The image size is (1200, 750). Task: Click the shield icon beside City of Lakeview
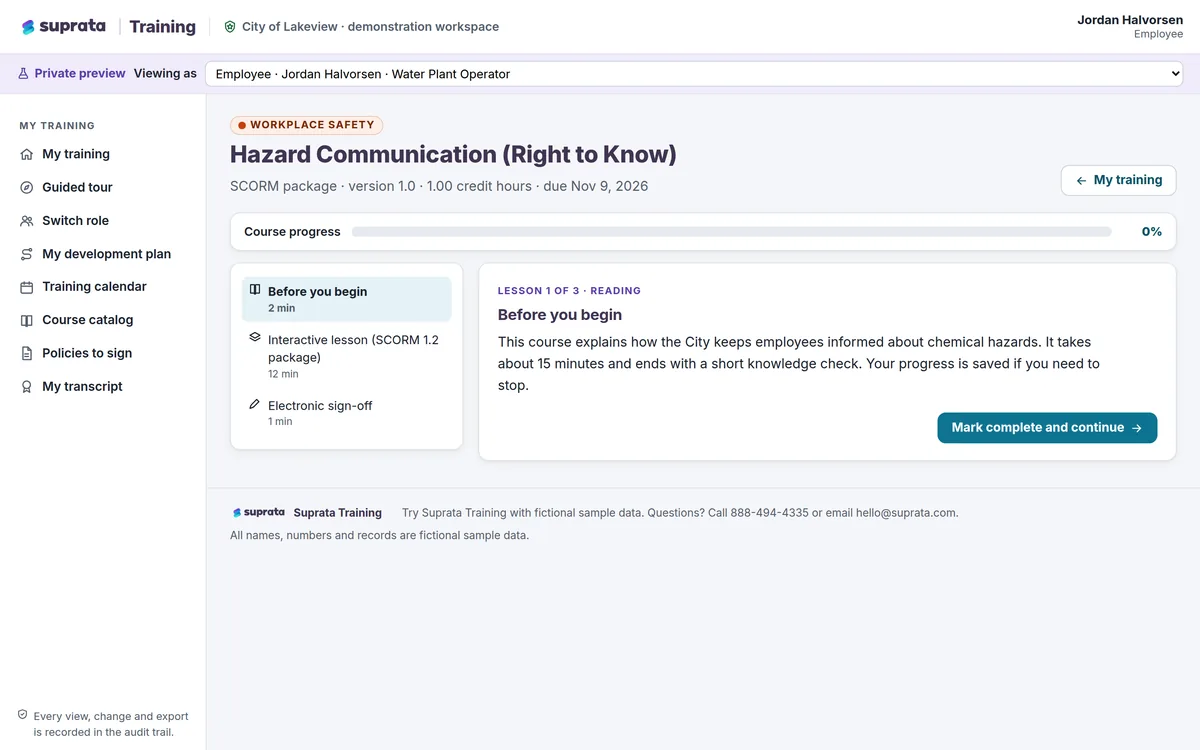[230, 27]
